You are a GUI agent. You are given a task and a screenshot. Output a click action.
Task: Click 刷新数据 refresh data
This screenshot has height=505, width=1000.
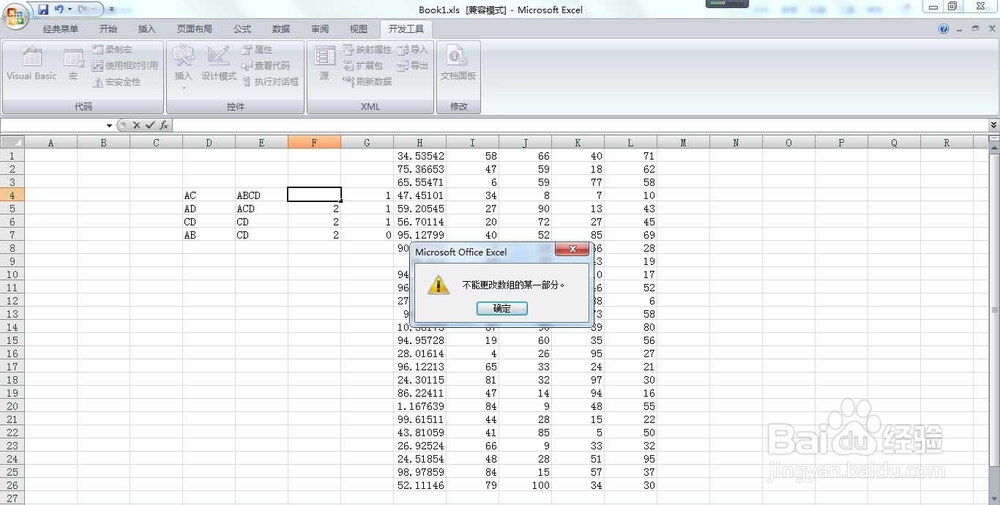(x=367, y=82)
